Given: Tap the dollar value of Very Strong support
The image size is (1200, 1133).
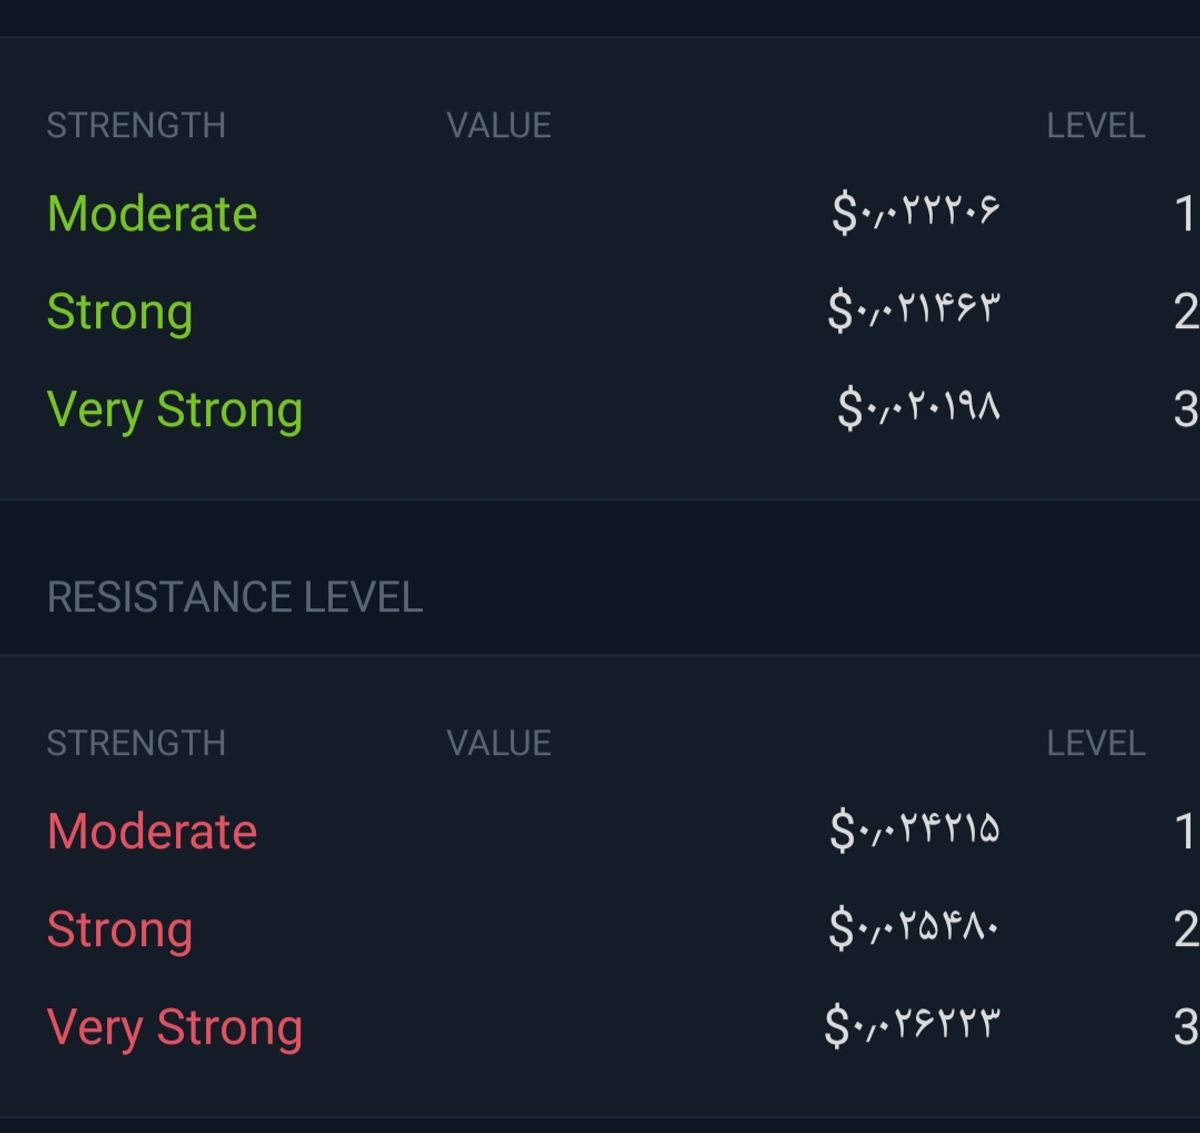Looking at the screenshot, I should 918,408.
